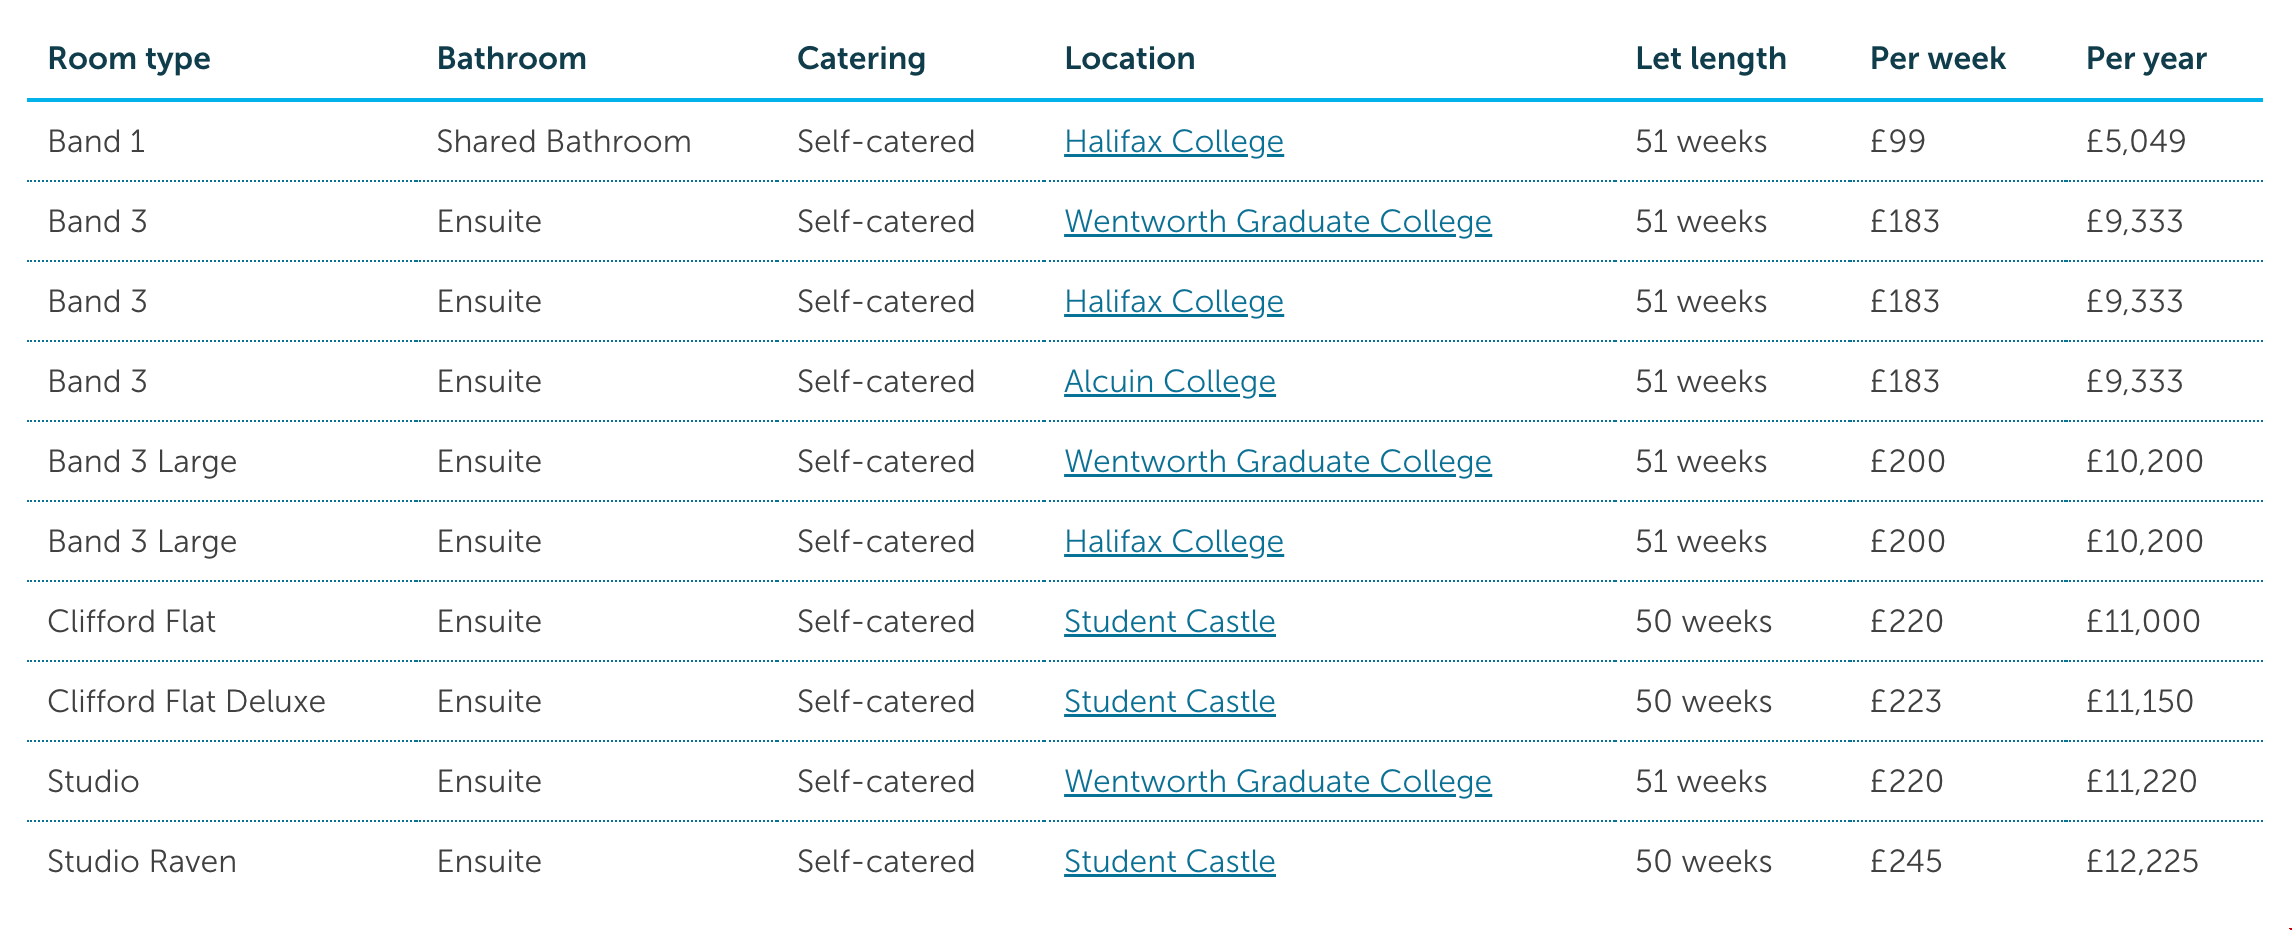The width and height of the screenshot is (2292, 930).
Task: Select the £12,225 per year price
Action: pos(2141,861)
